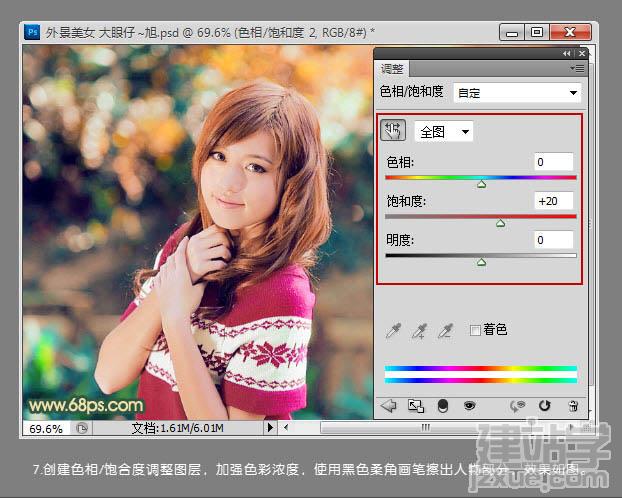View previous state icon
Screen dimensions: 622x498
(x=517, y=406)
